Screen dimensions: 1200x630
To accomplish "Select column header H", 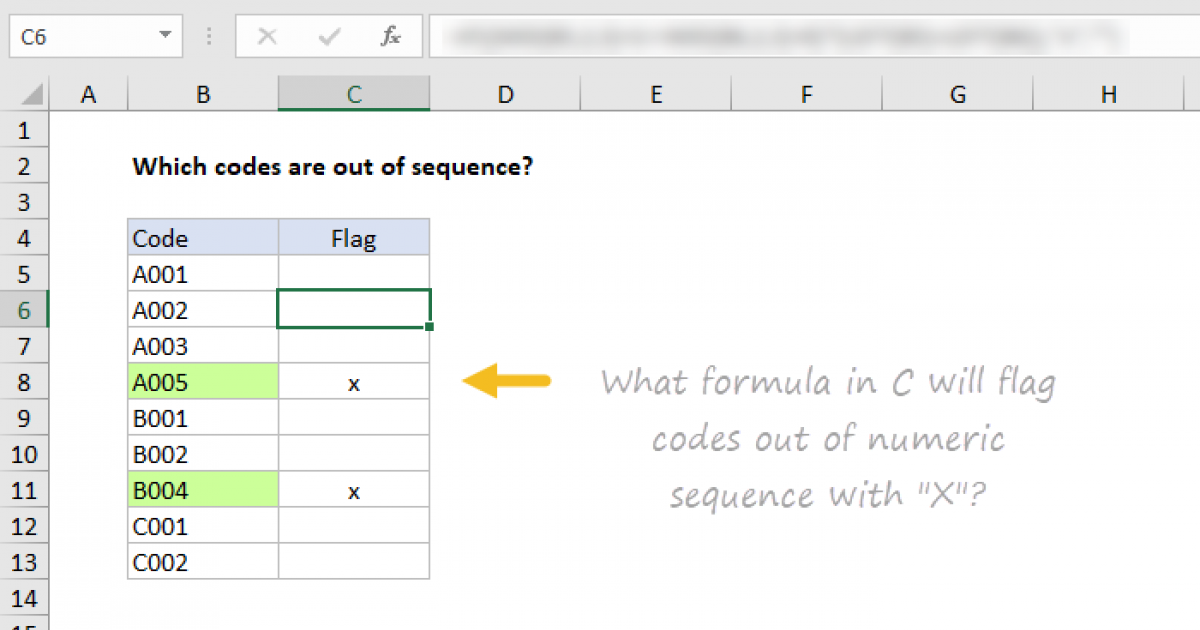I will (x=1108, y=93).
